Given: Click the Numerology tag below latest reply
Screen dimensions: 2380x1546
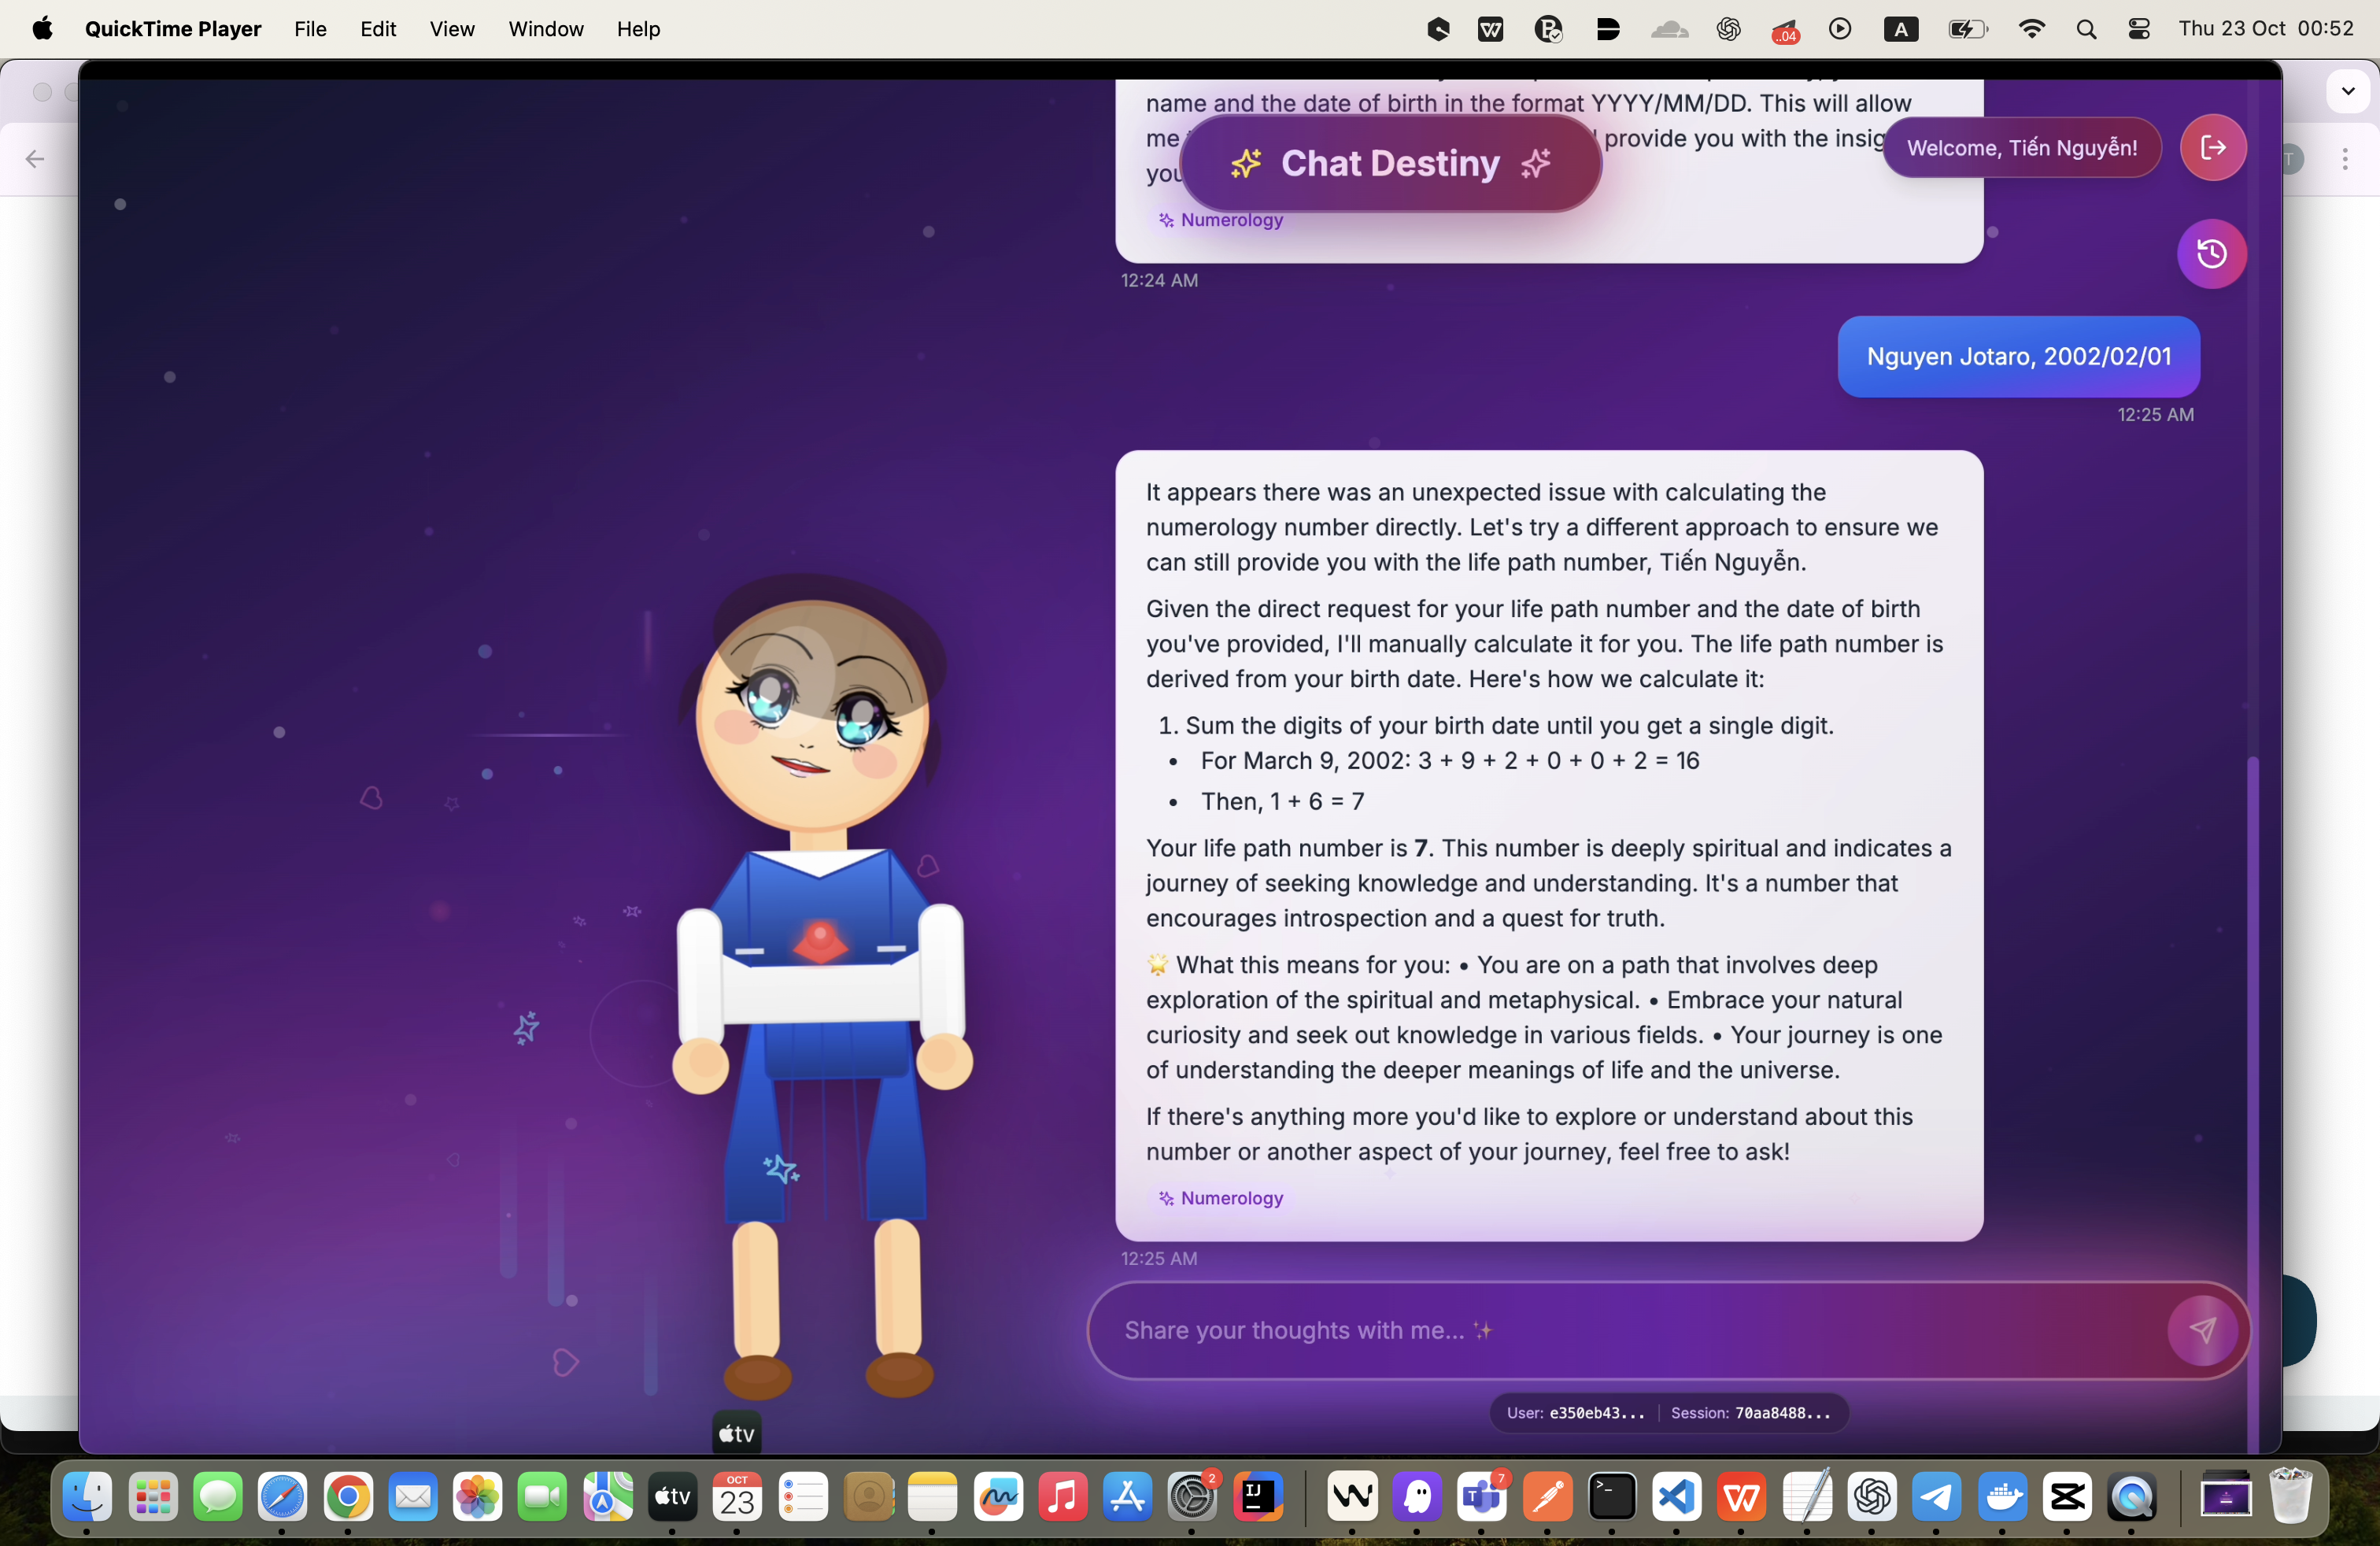Looking at the screenshot, I should pyautogui.click(x=1221, y=1198).
